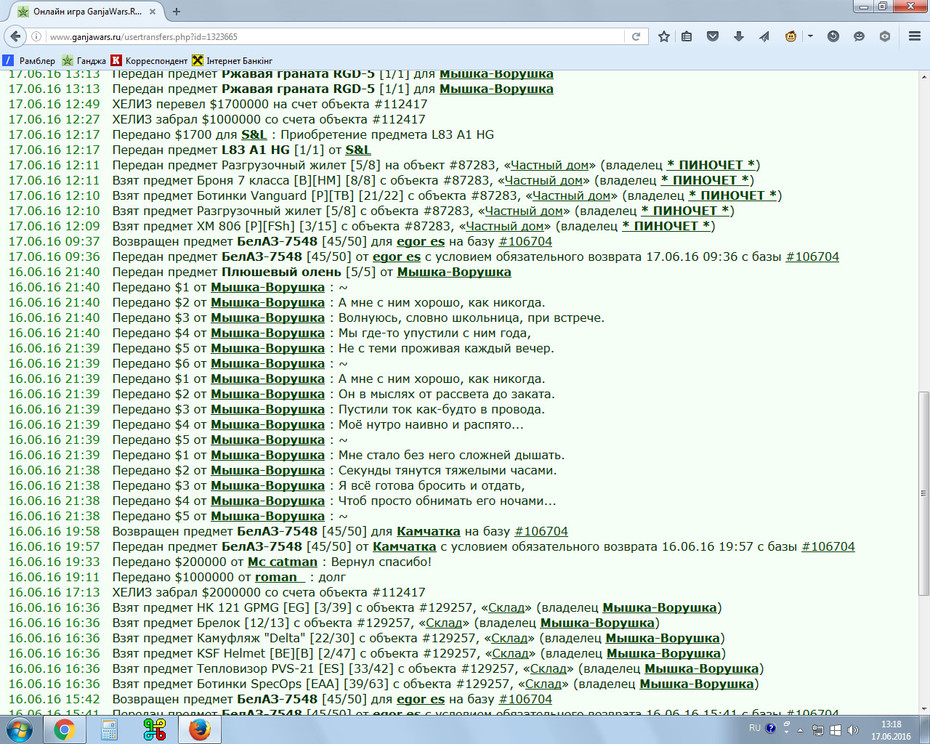Screen dimensions: 930x744
Task: Open Calculator from the taskbar
Action: point(110,730)
